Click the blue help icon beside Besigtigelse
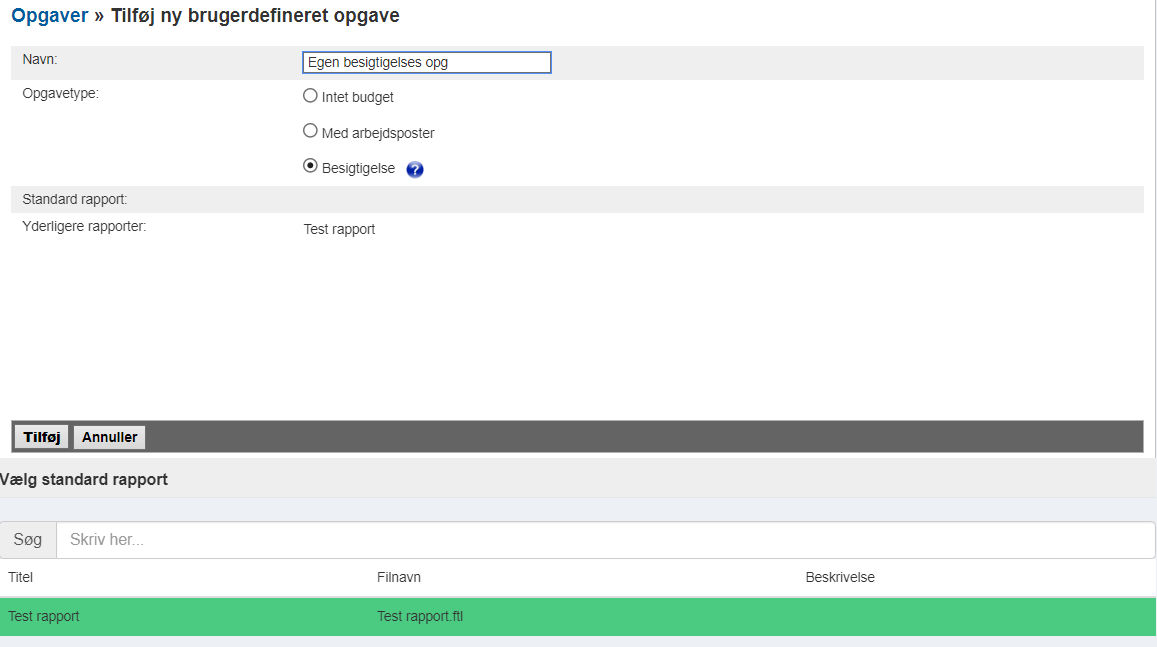The image size is (1157, 647). pyautogui.click(x=415, y=170)
